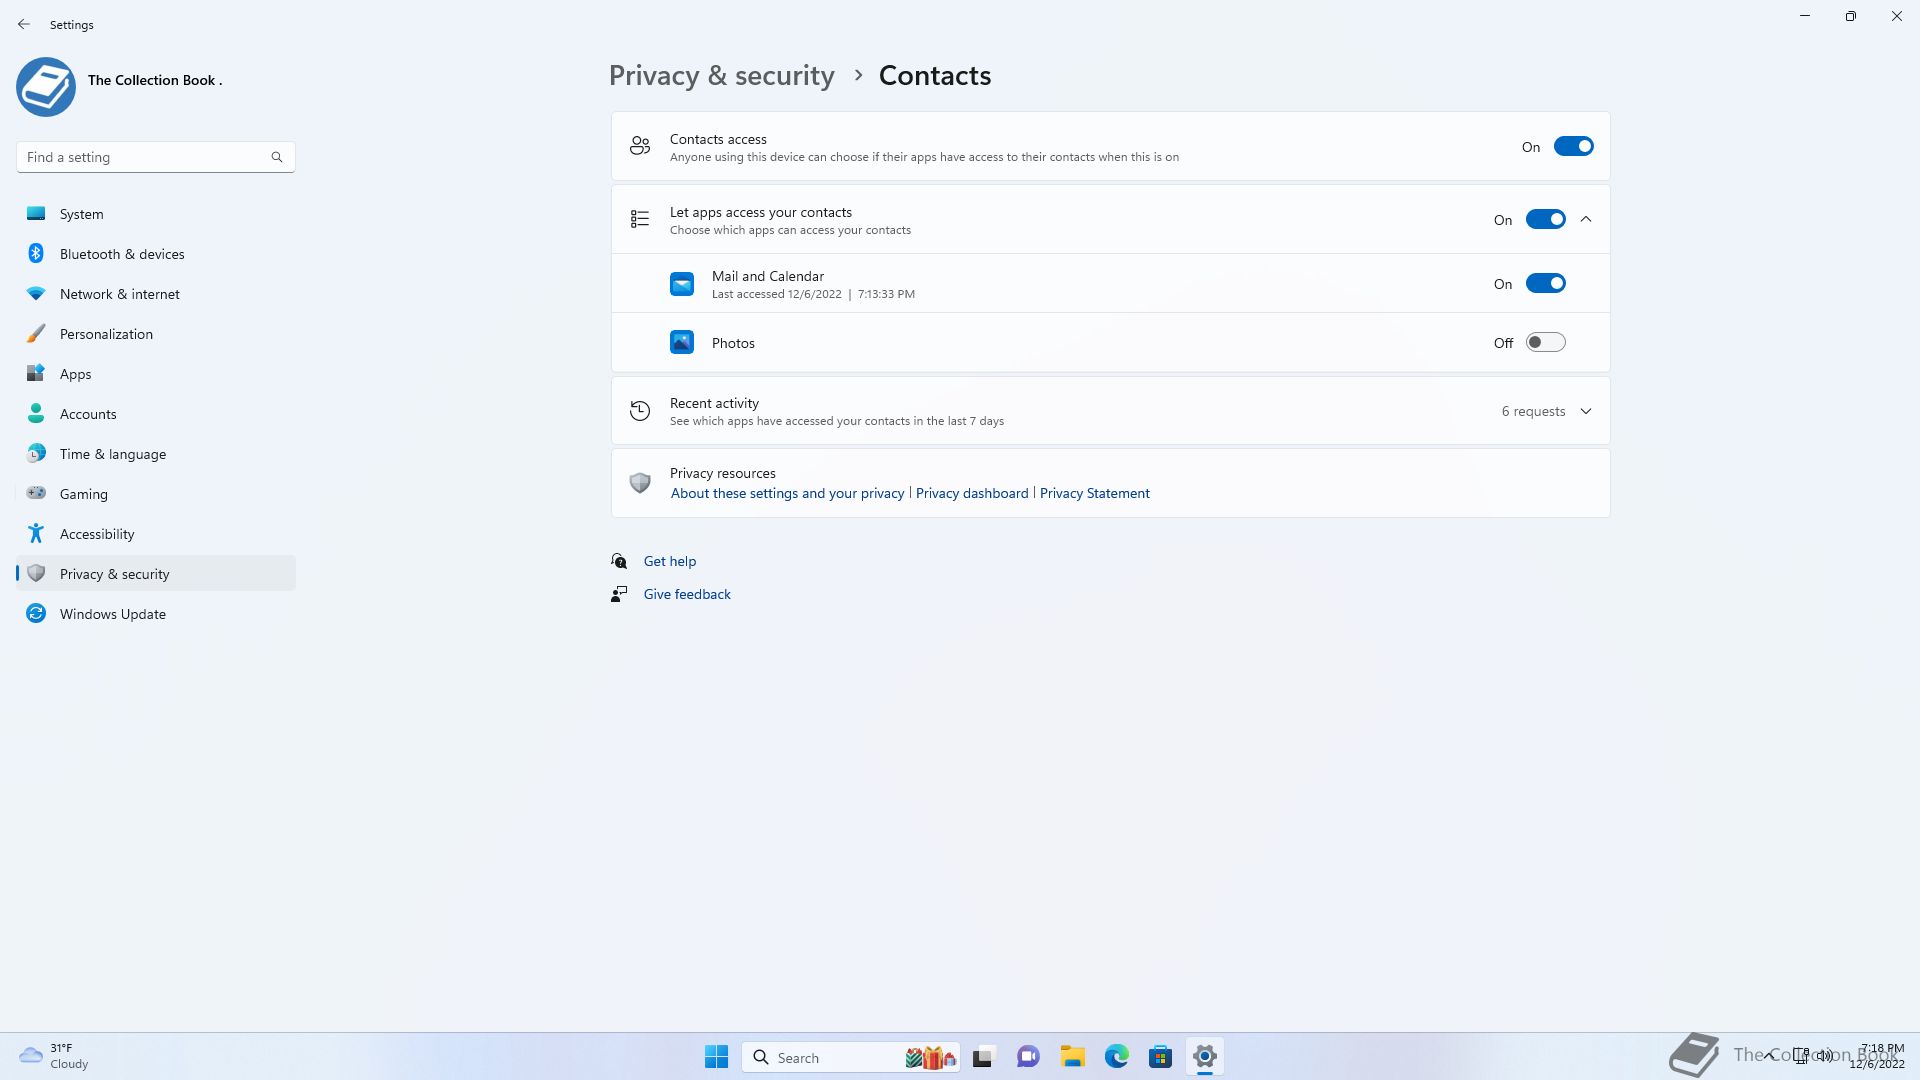Viewport: 1920px width, 1080px height.
Task: Click the Windows Start button
Action: tap(716, 1057)
